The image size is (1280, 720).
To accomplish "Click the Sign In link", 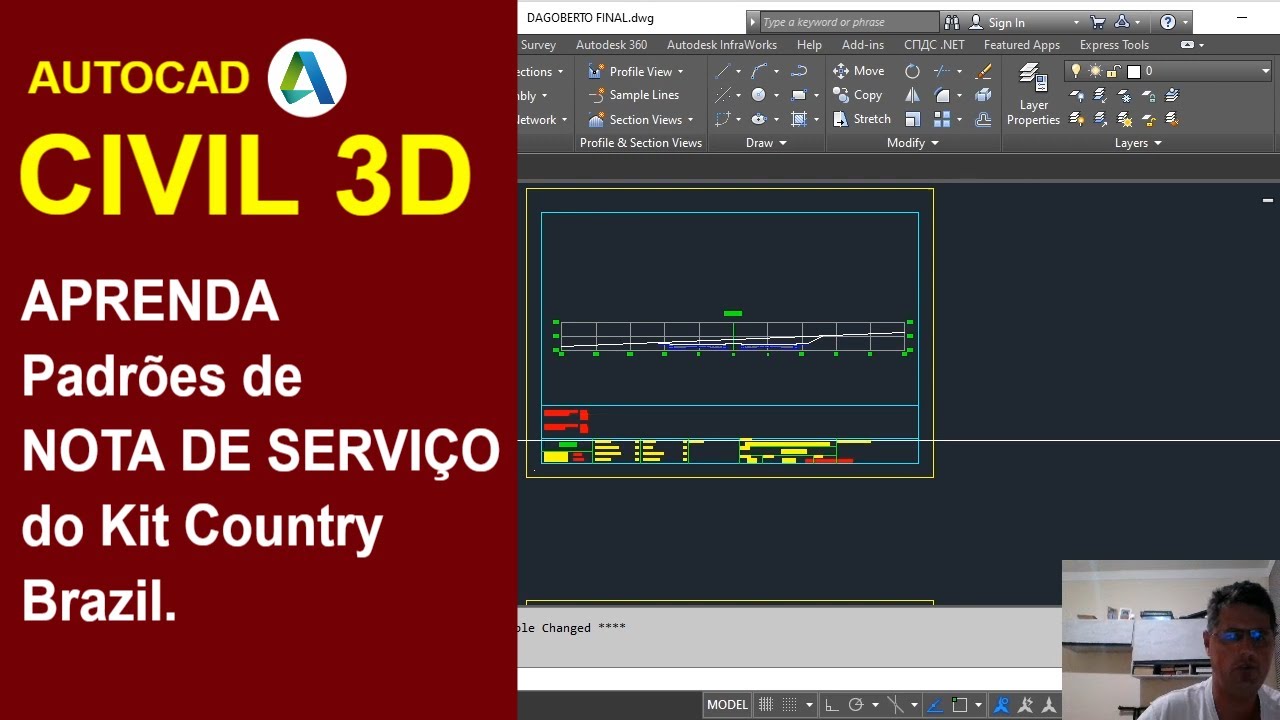I will (x=1006, y=22).
